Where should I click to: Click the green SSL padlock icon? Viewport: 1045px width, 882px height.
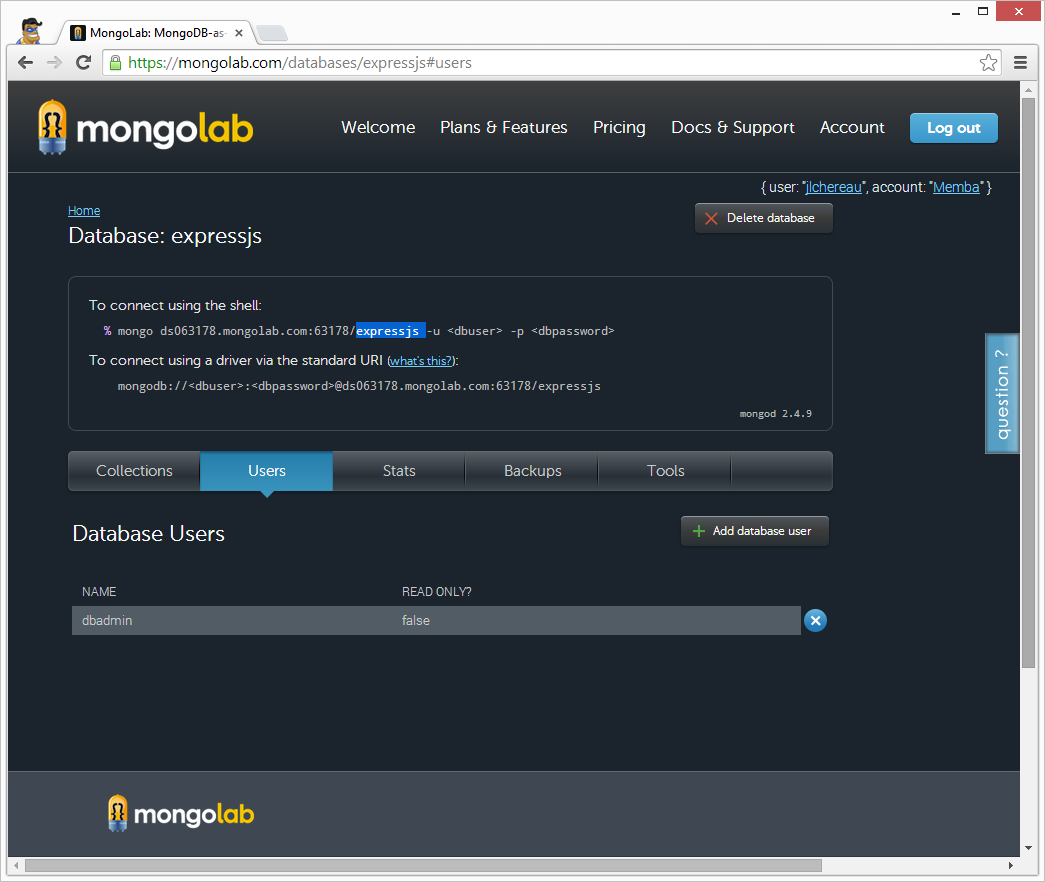coord(115,63)
